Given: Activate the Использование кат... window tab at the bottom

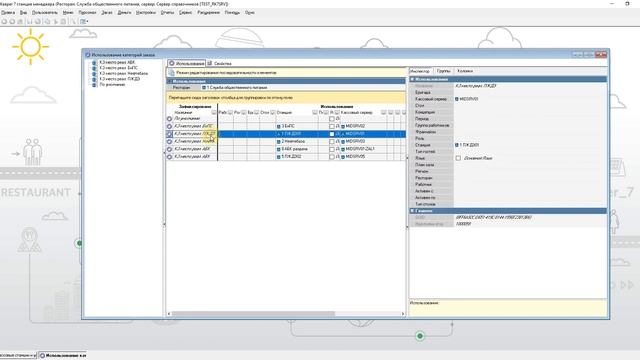Looking at the screenshot, I should tap(63, 356).
